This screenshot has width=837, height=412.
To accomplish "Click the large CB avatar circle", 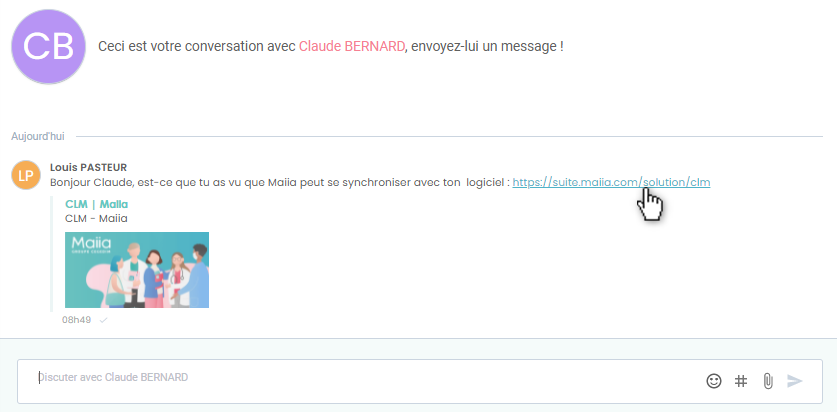I will point(47,47).
